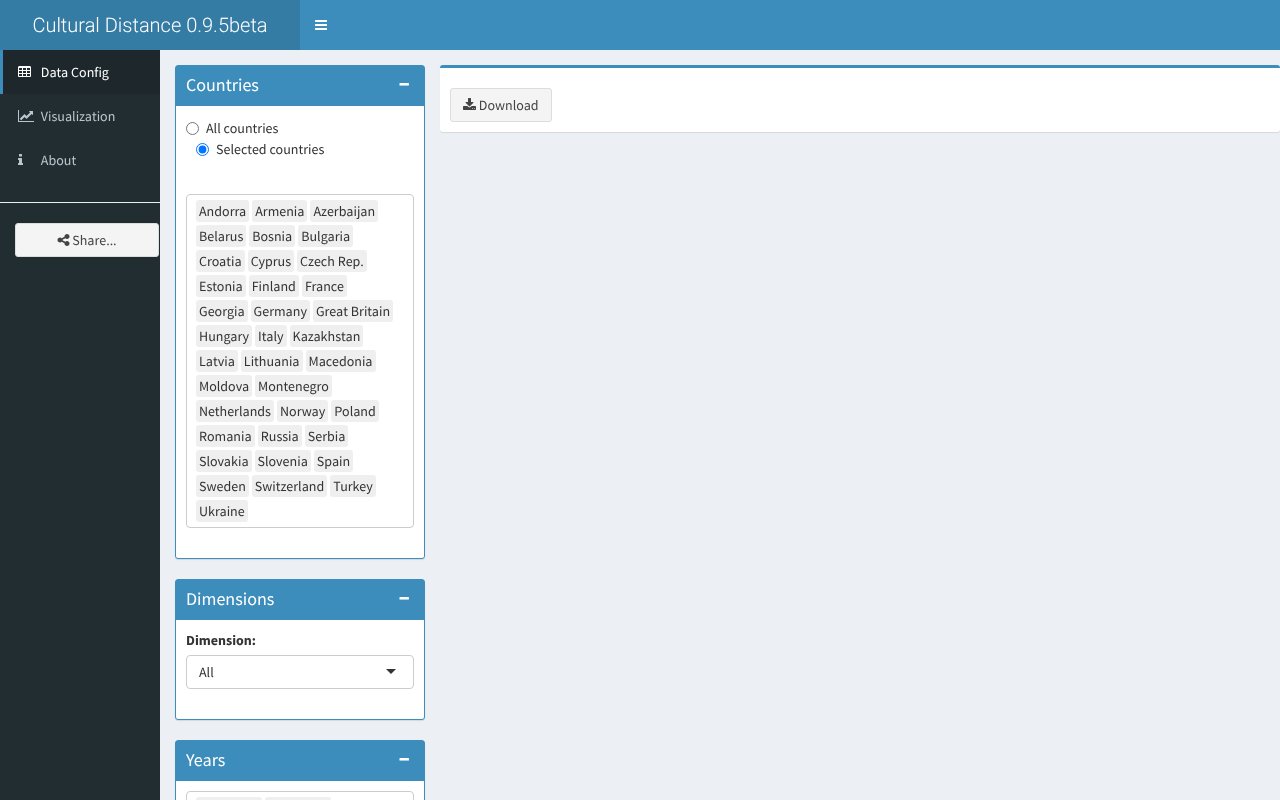Open the Visualization menu item

click(x=78, y=116)
